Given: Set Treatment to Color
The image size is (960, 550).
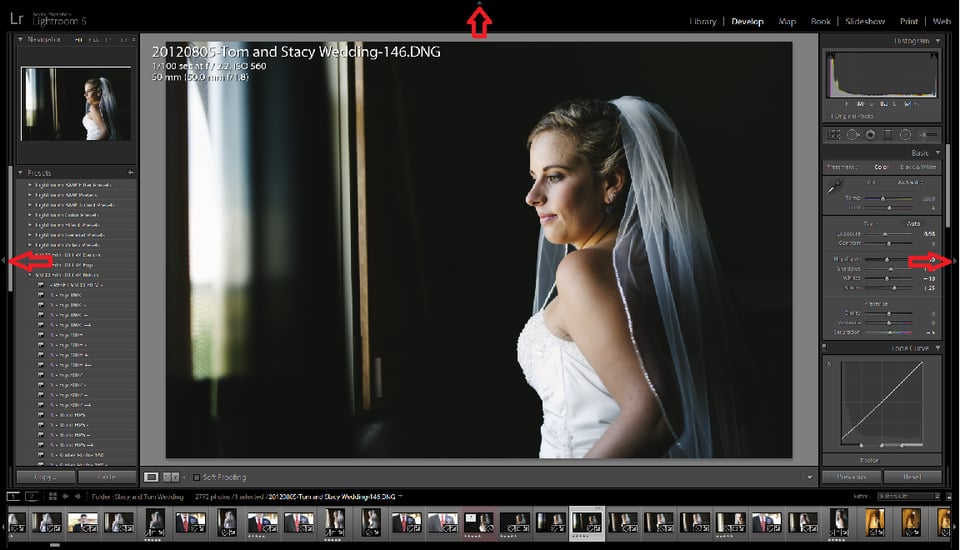Looking at the screenshot, I should point(881,167).
